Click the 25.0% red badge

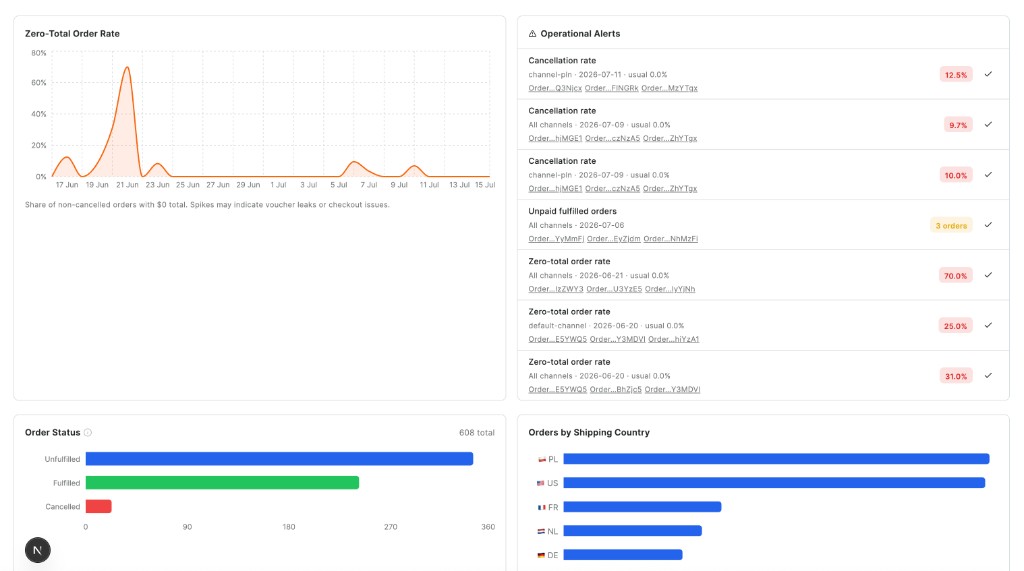click(x=956, y=326)
